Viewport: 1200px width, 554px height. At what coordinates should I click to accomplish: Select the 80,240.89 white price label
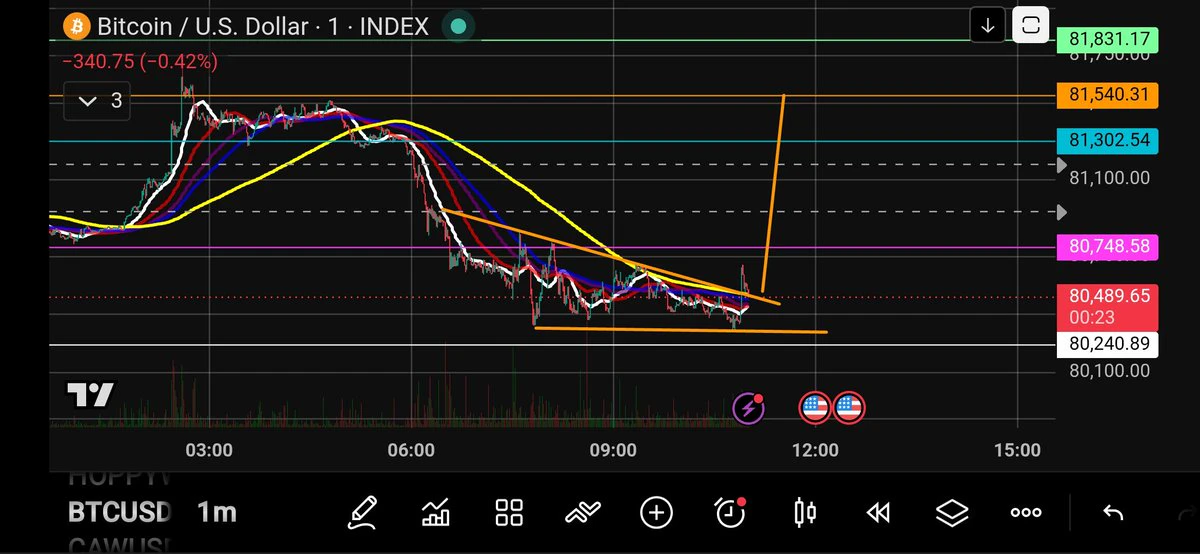[x=1107, y=345]
